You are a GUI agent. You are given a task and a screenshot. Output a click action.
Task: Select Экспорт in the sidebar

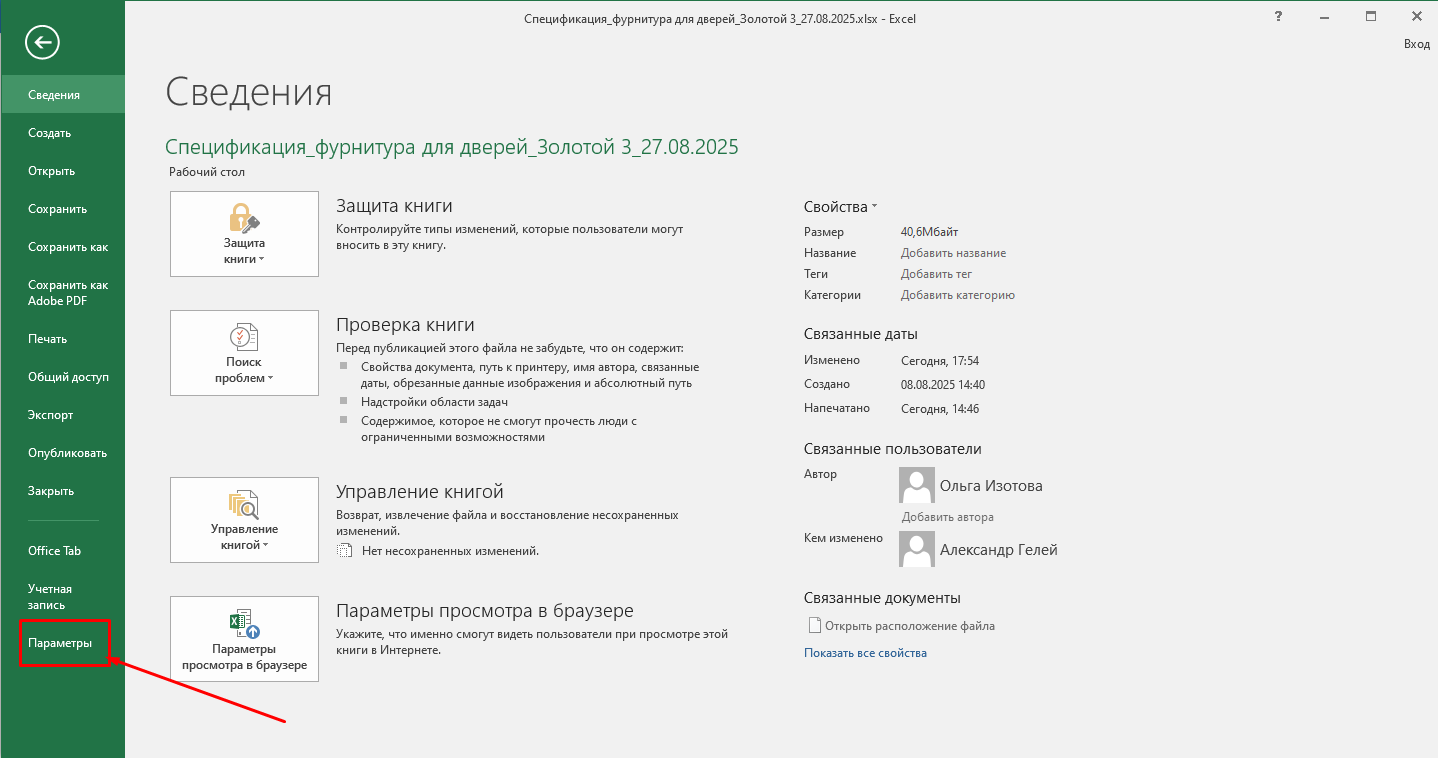[51, 415]
